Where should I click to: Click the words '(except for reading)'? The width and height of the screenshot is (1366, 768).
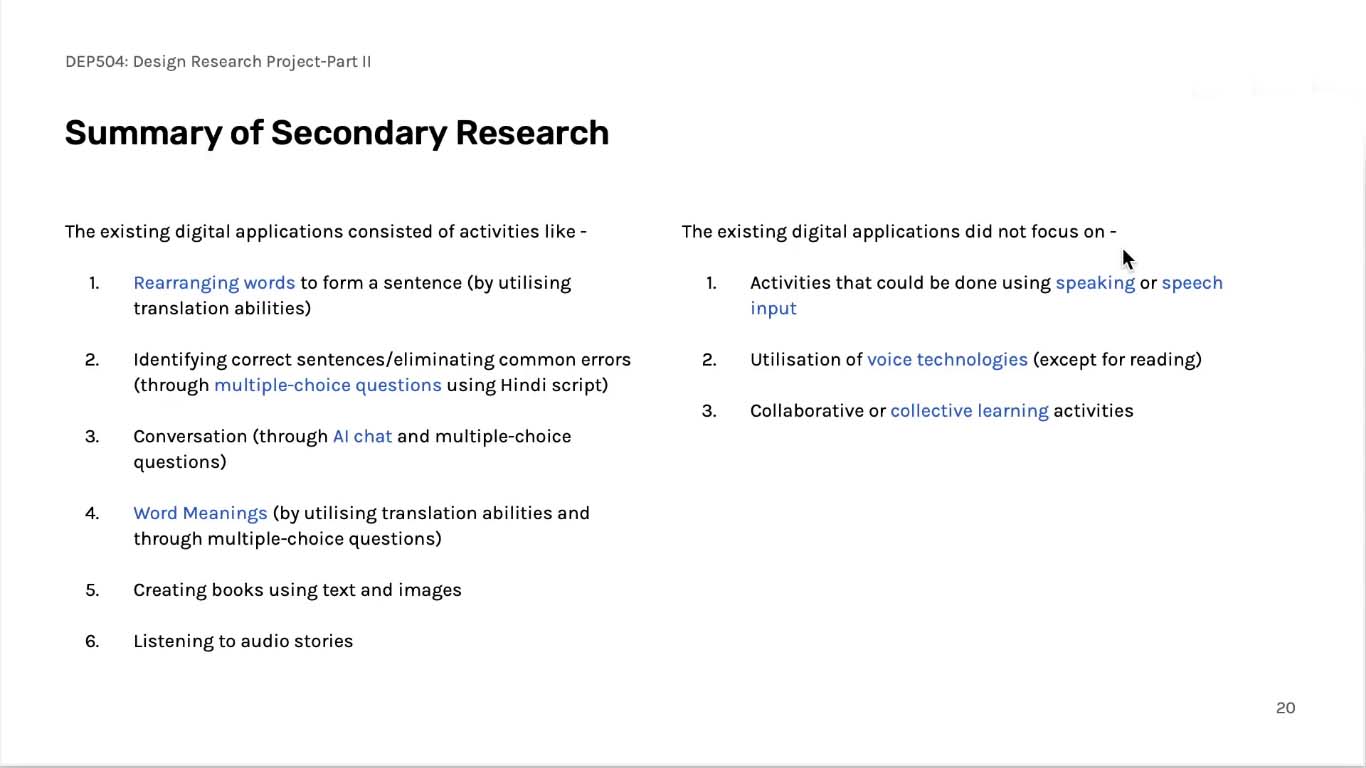point(1117,360)
